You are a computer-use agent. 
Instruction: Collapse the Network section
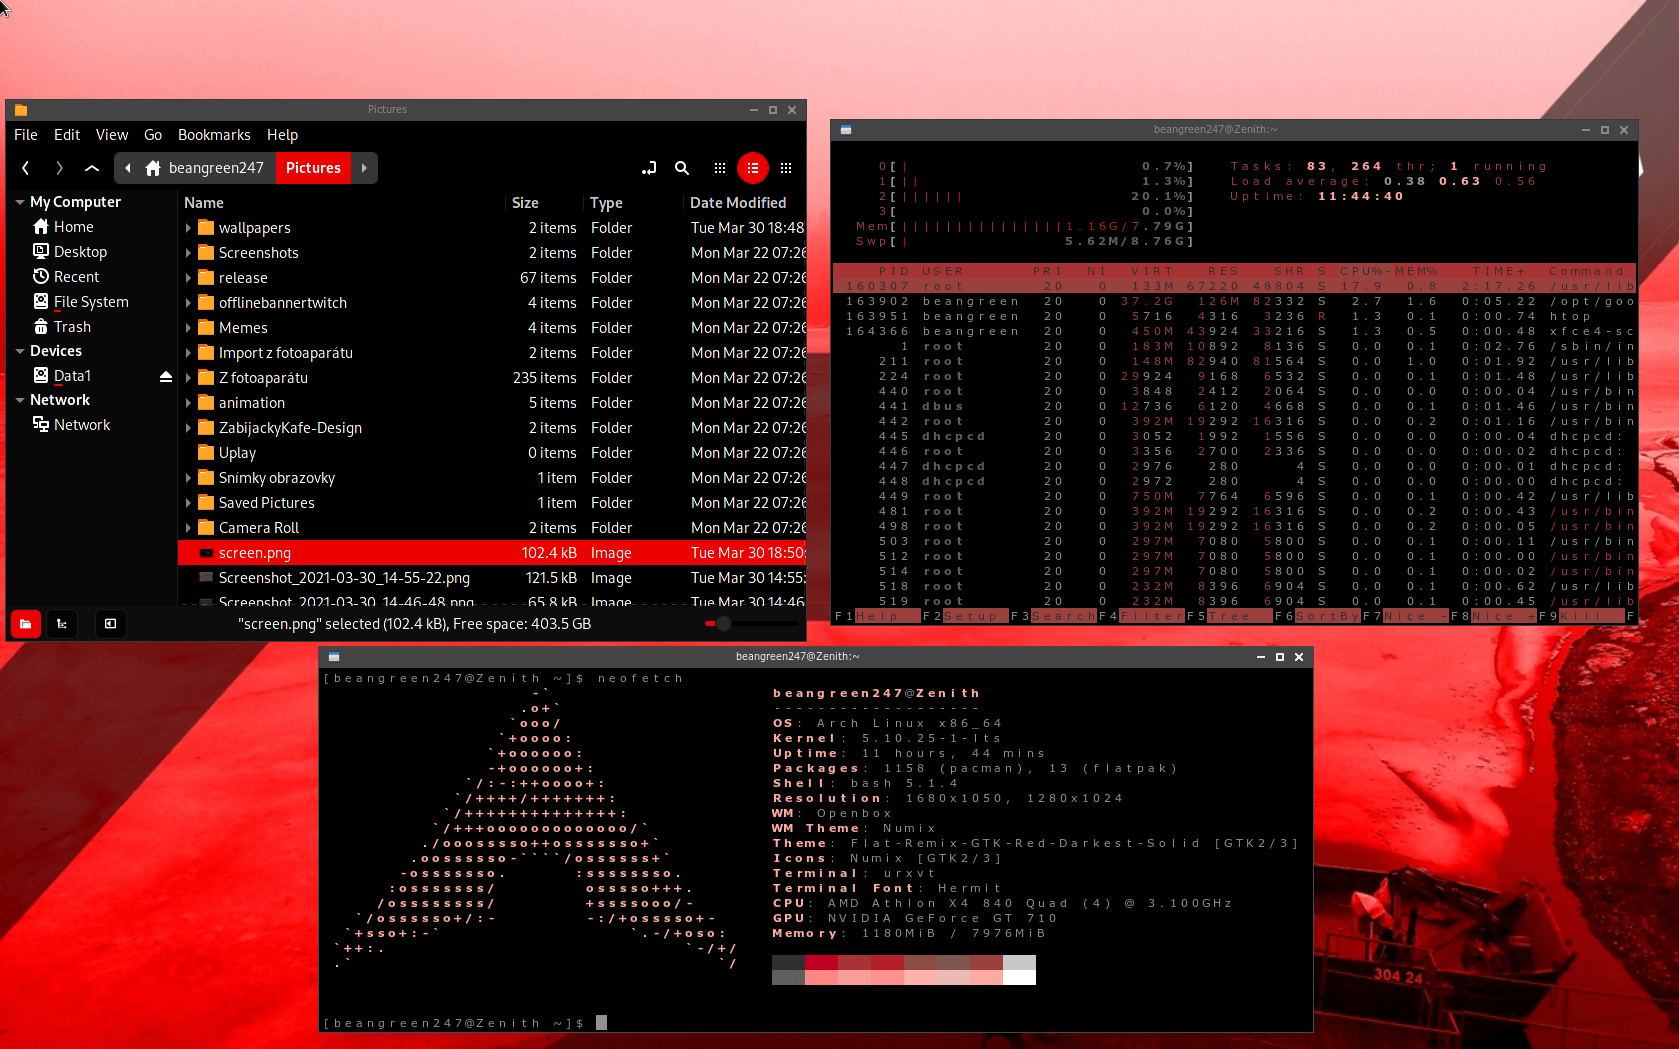coord(20,400)
